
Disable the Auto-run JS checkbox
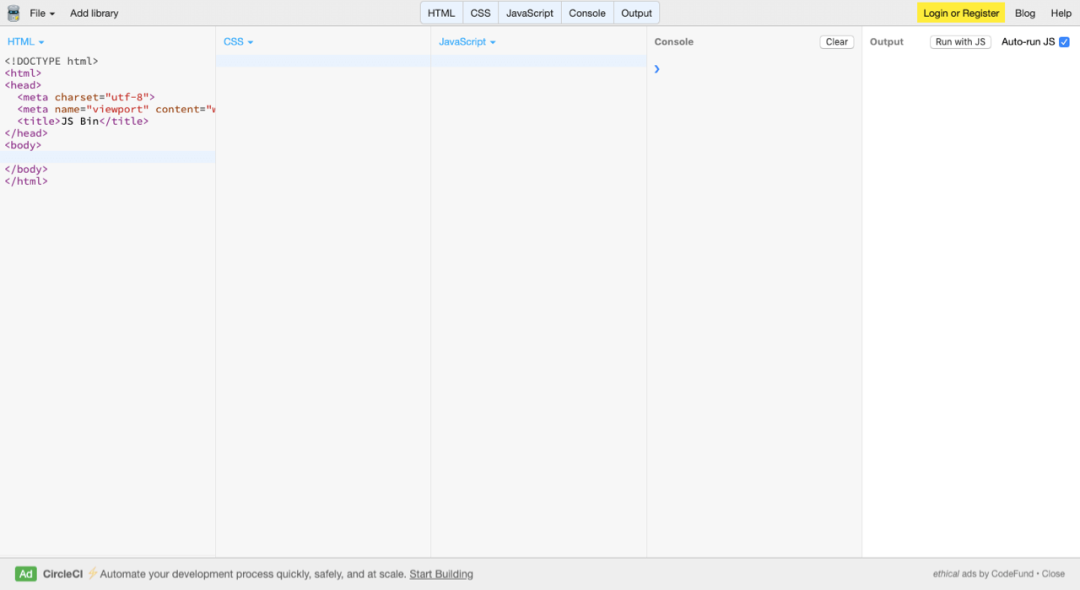point(1064,42)
